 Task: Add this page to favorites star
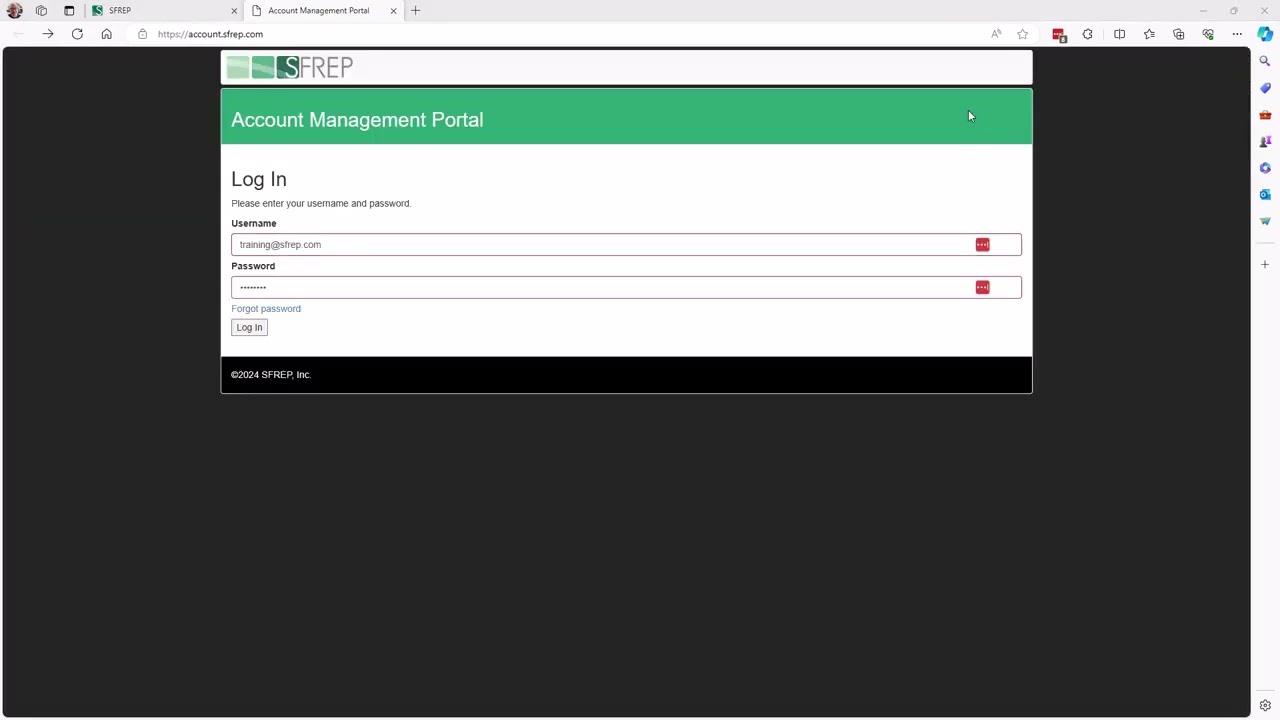click(1022, 34)
